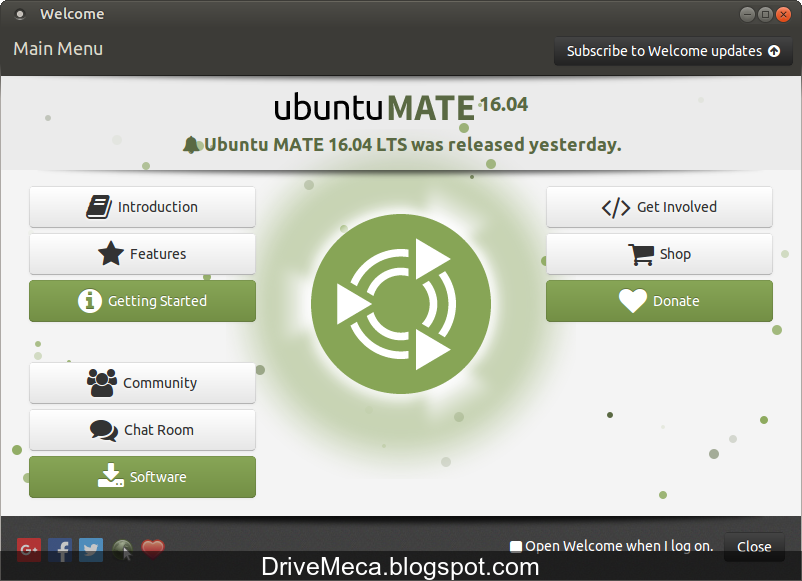Select the star icon on Features button
The height and width of the screenshot is (581, 802).
pyautogui.click(x=110, y=254)
